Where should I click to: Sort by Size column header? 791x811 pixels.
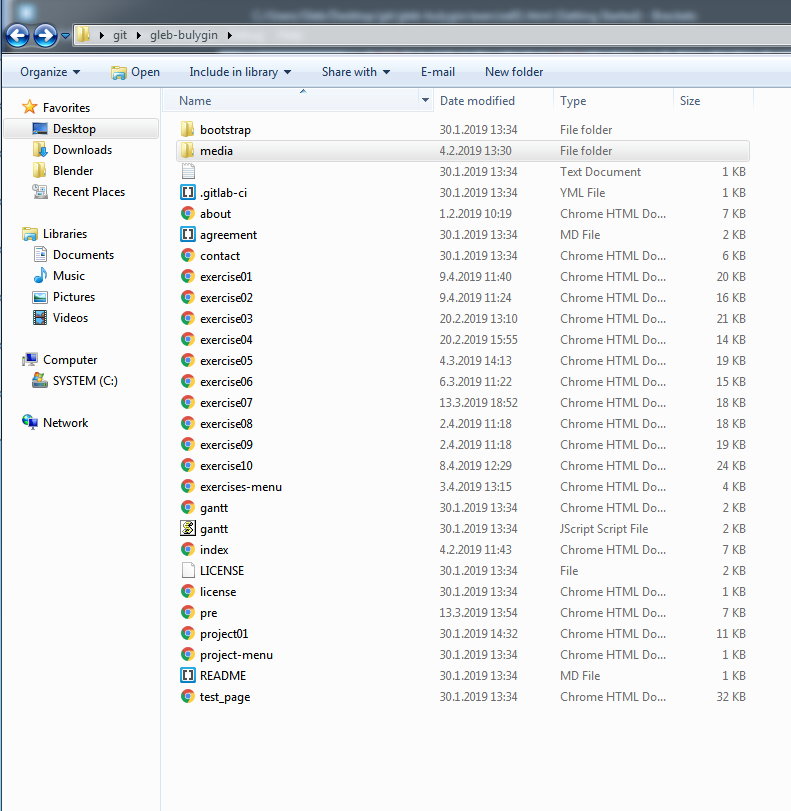[x=690, y=101]
